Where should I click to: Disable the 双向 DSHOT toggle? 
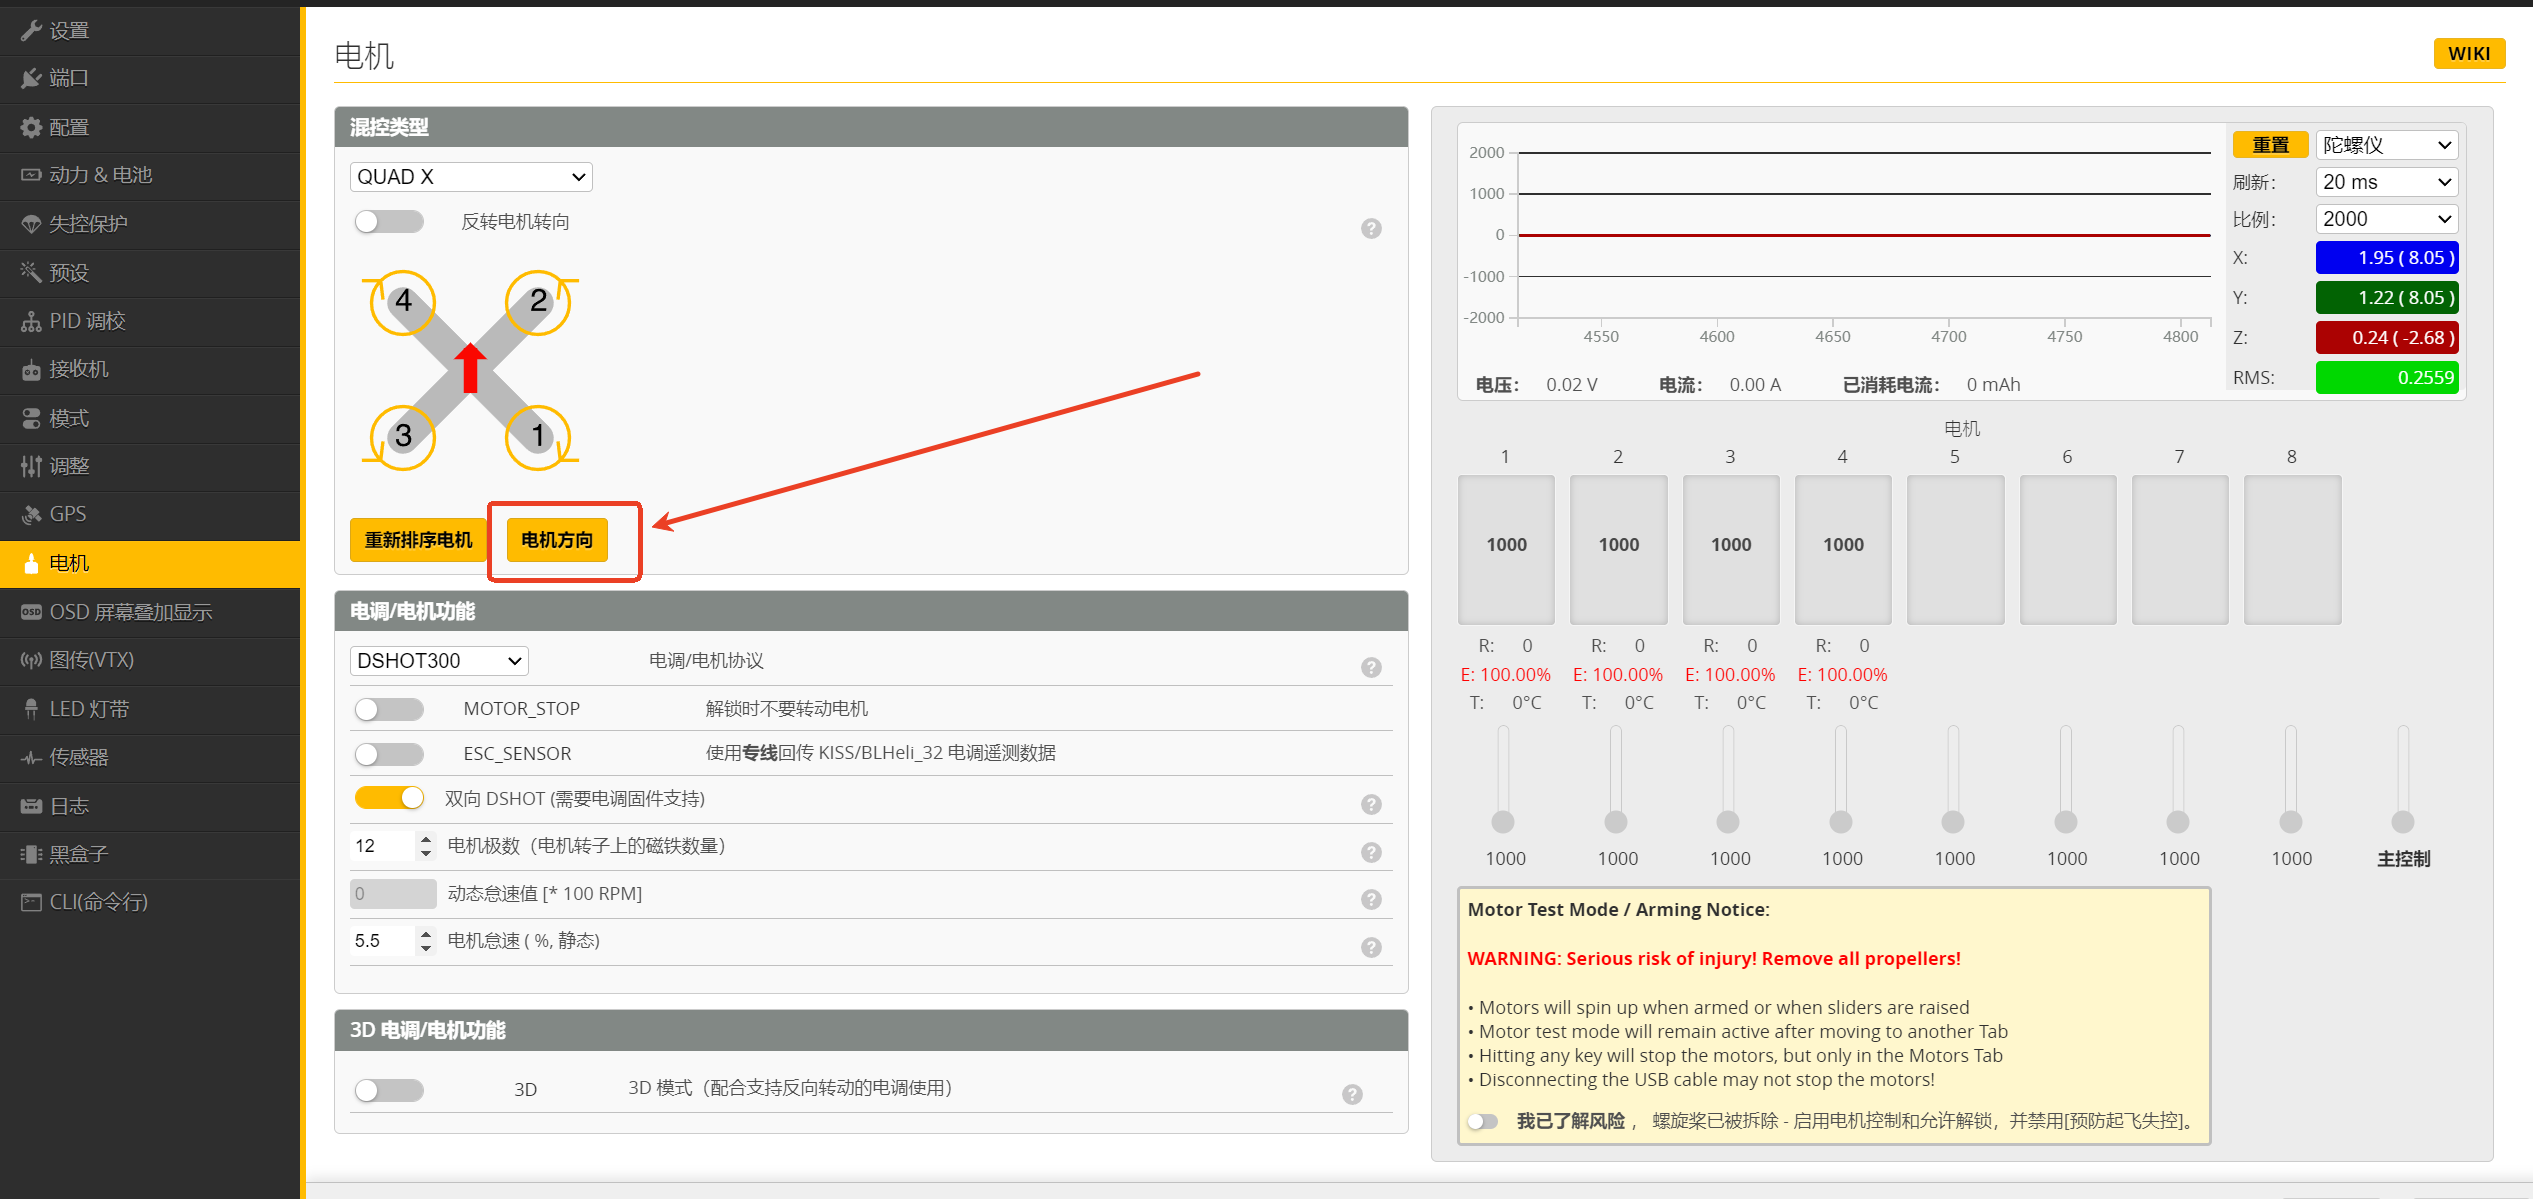click(389, 798)
